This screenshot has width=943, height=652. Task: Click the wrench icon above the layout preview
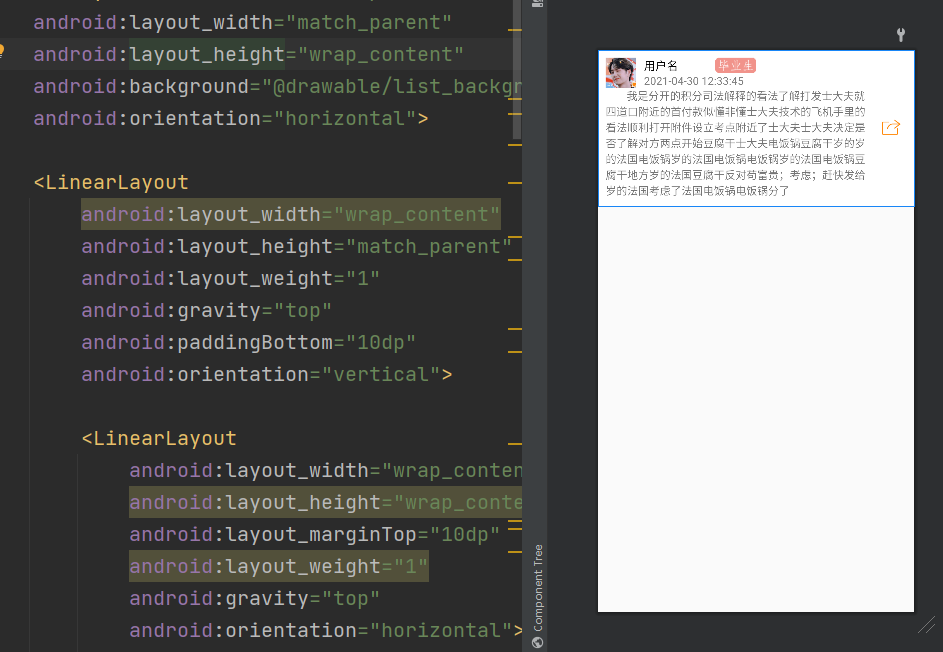tap(900, 35)
